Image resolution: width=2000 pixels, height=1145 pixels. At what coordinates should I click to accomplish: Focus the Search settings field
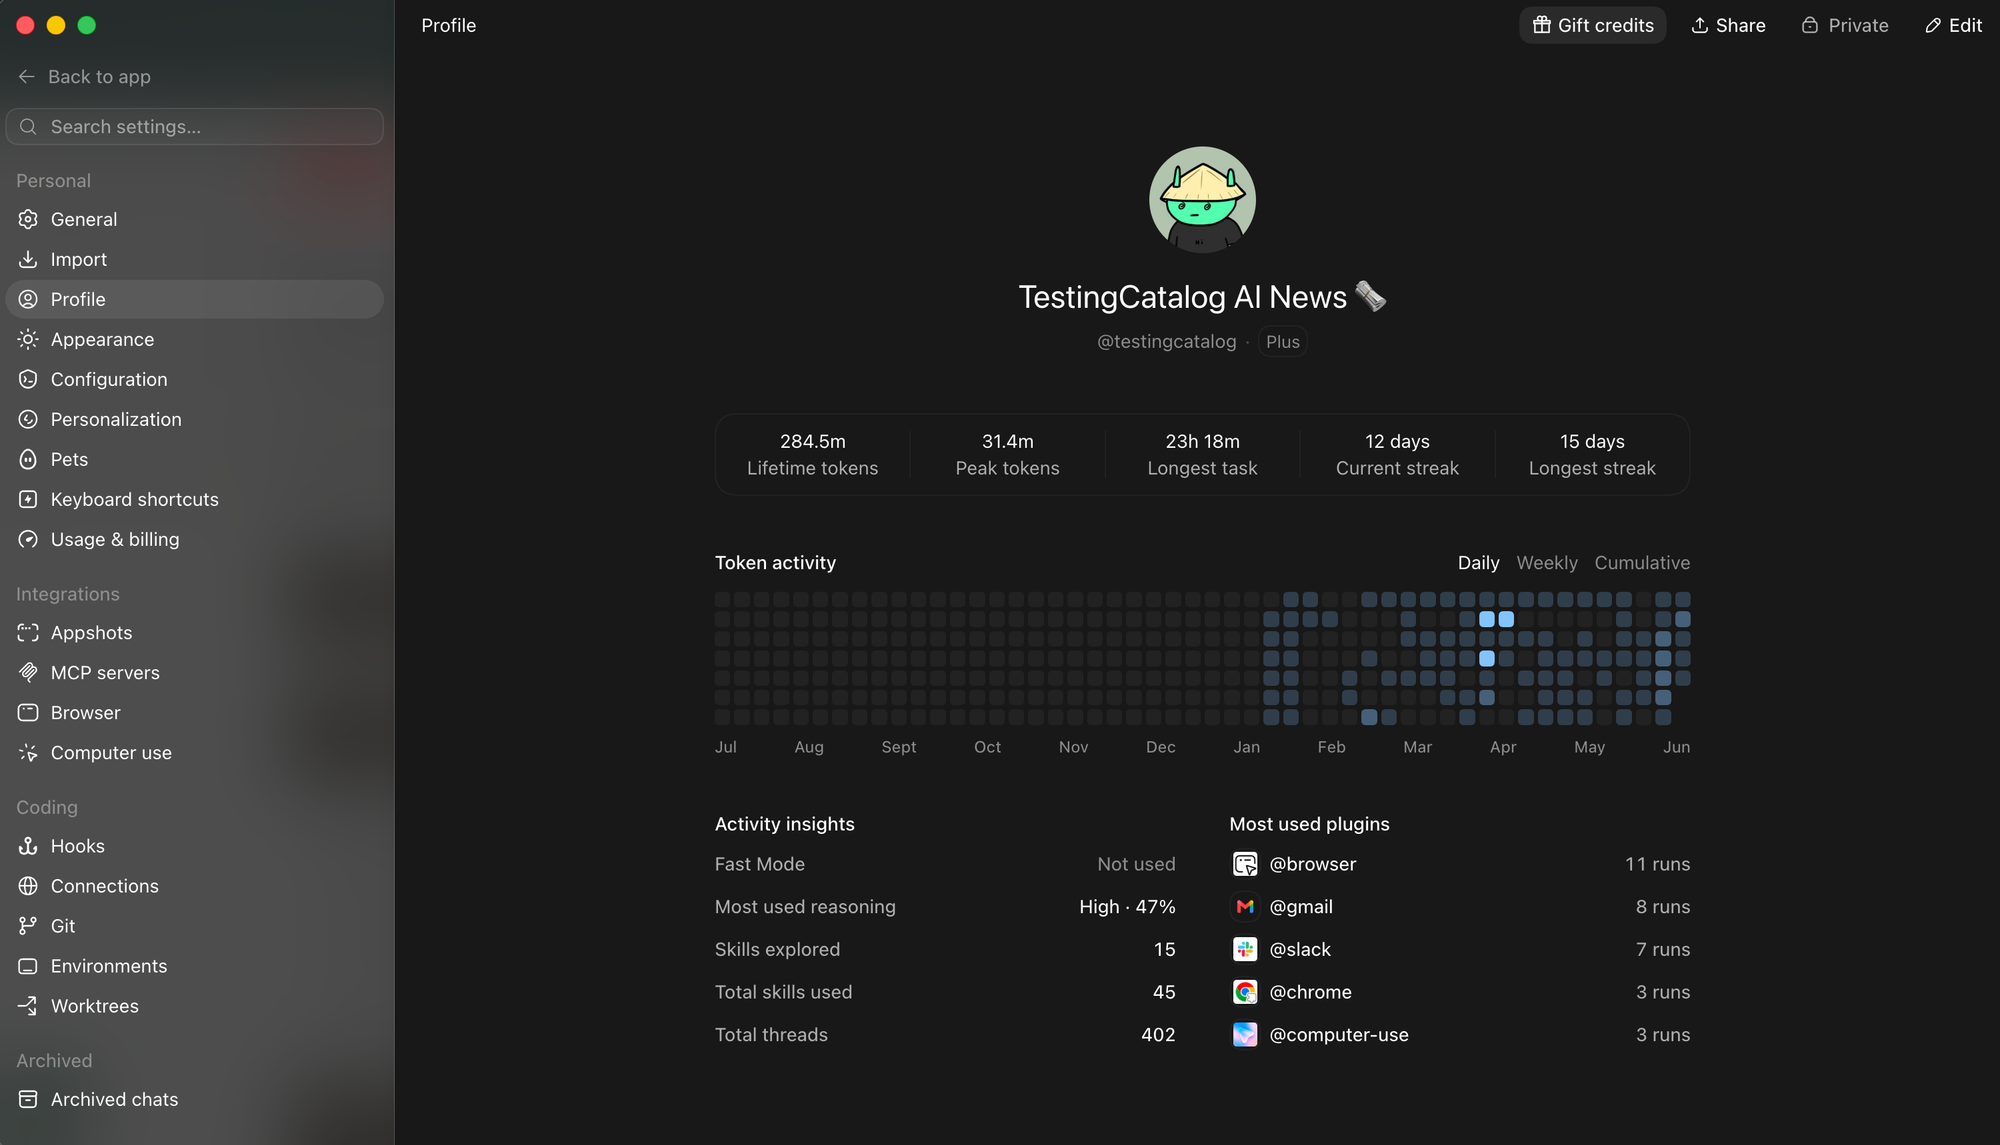[x=194, y=127]
